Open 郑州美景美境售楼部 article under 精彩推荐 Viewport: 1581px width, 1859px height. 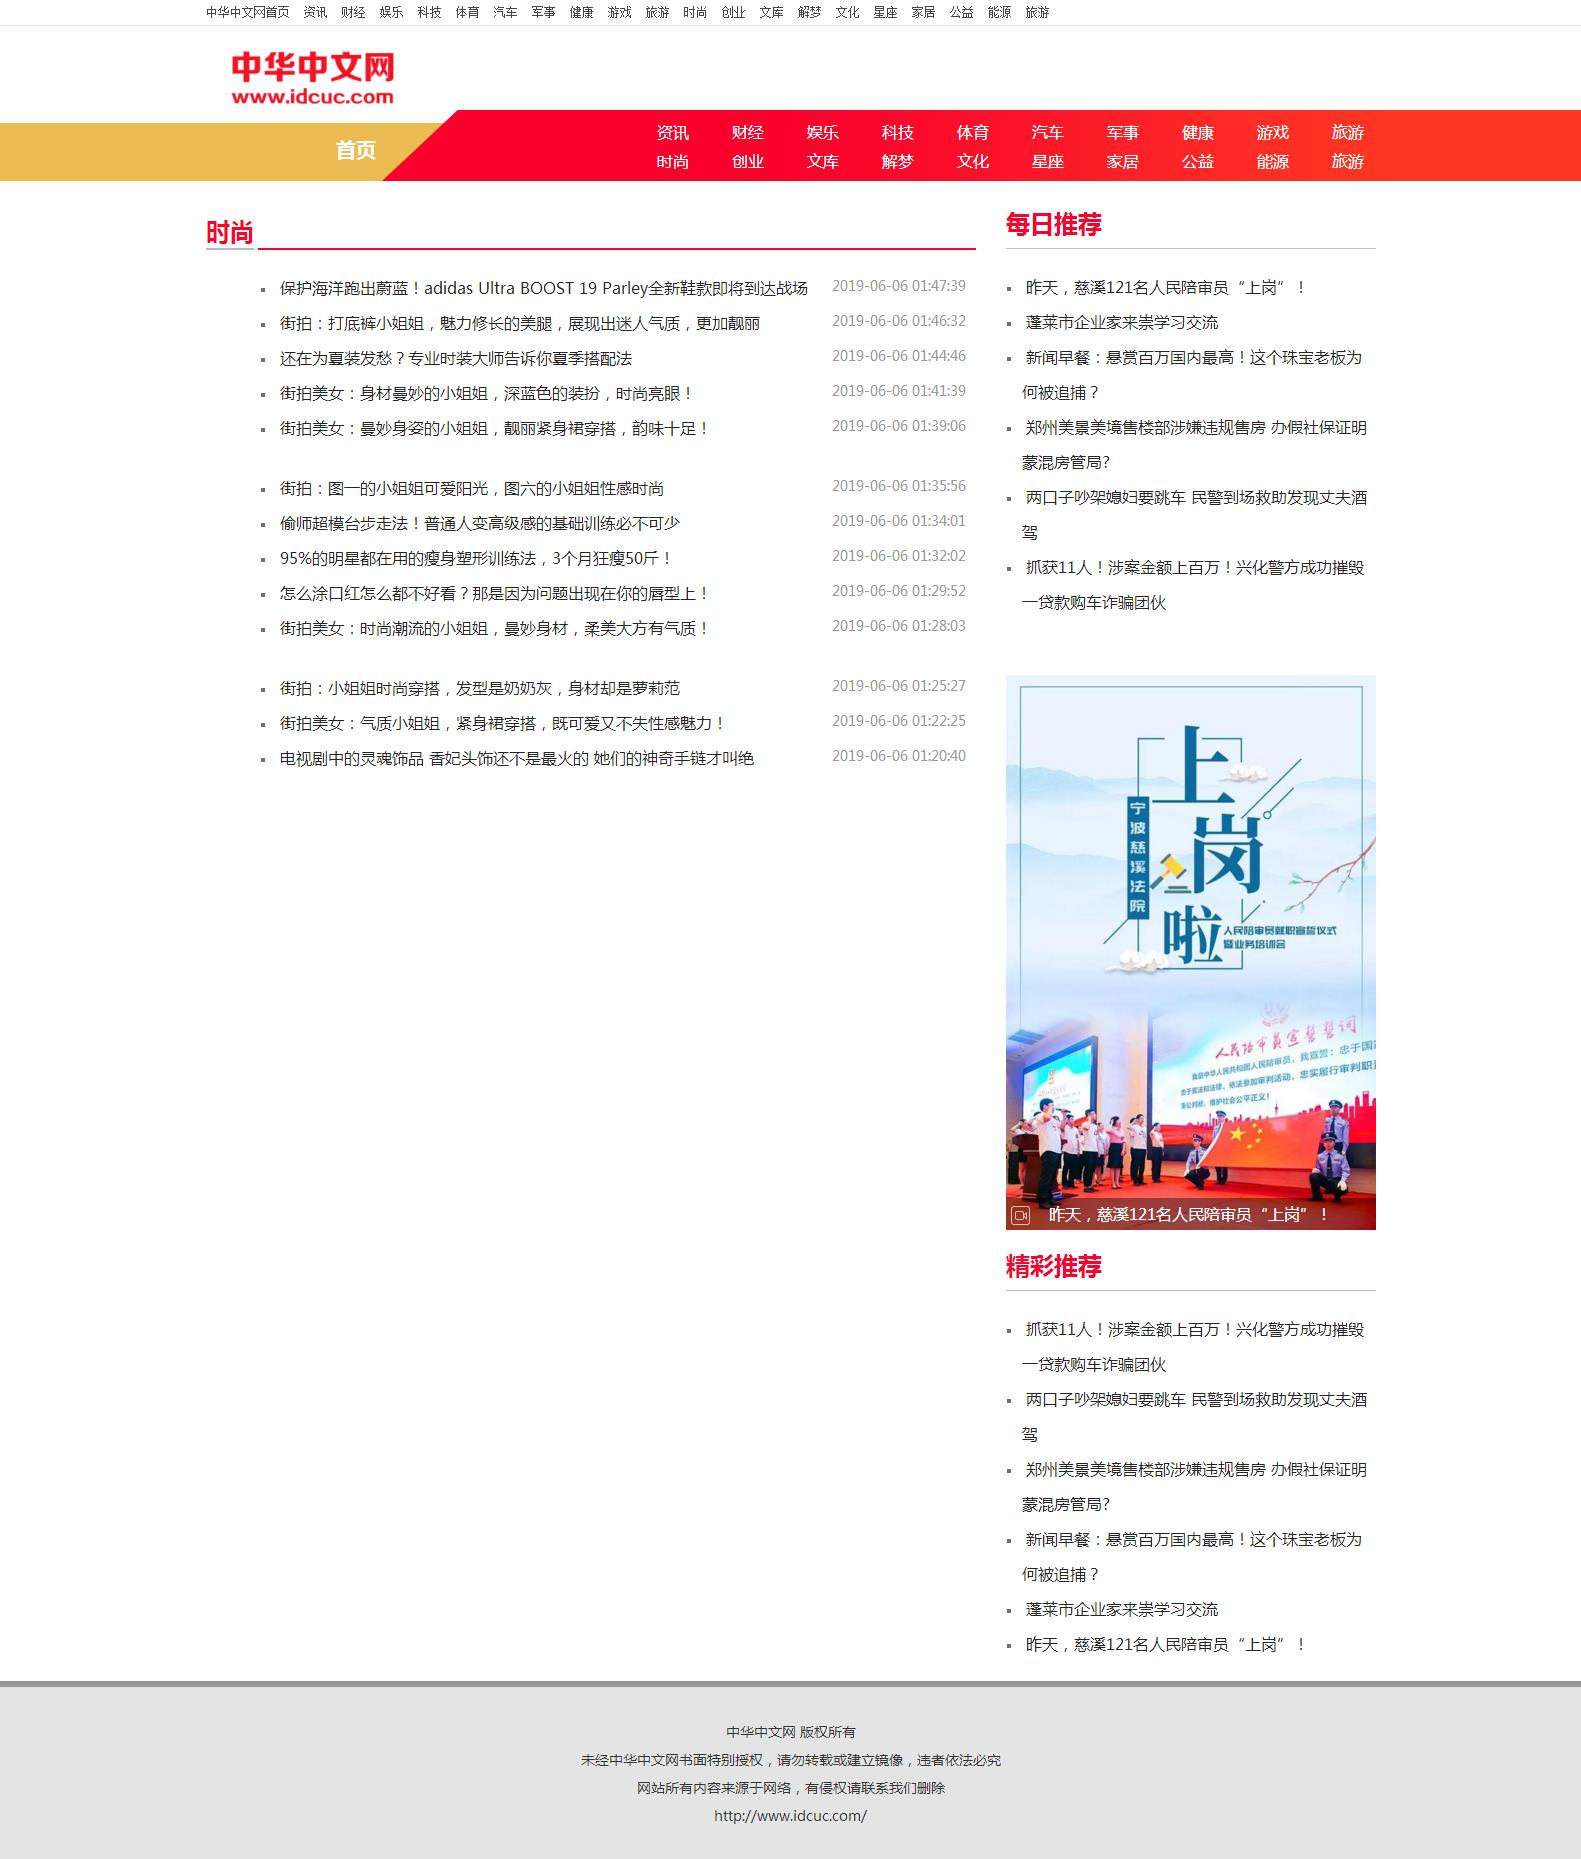coord(1195,1469)
